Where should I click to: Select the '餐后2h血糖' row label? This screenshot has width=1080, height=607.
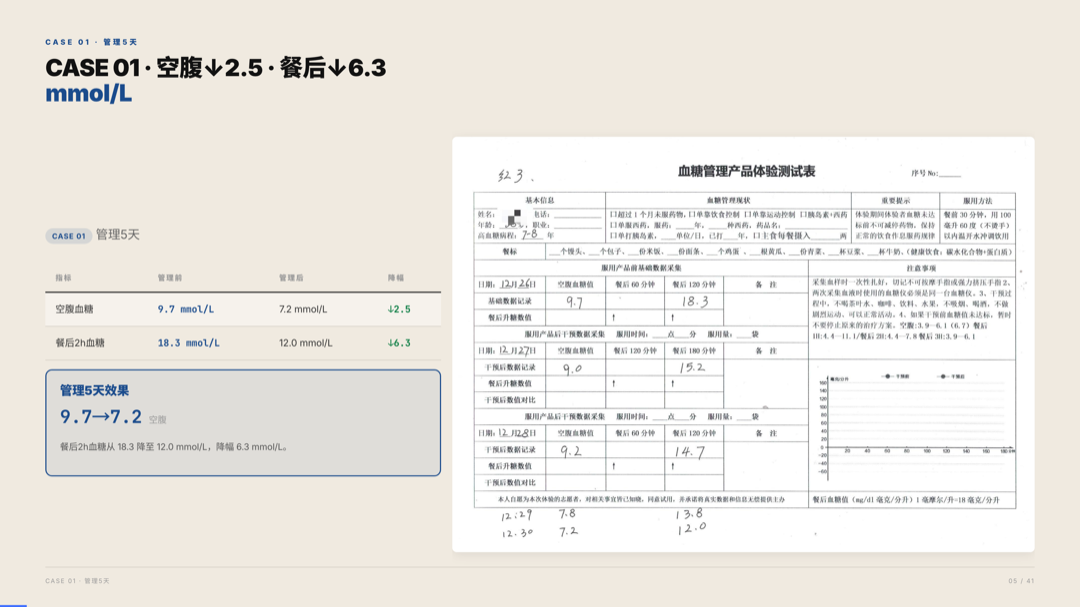coord(80,342)
